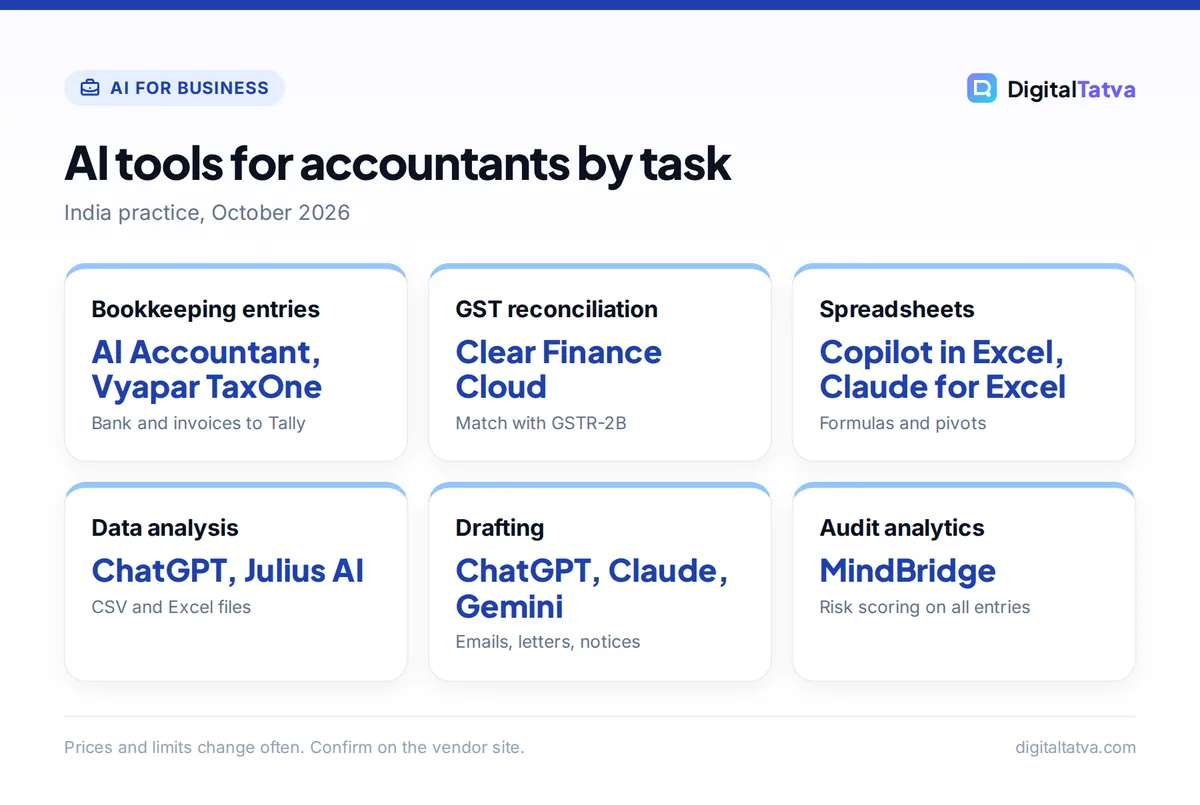
Task: Click the MindBridge tool name
Action: [908, 571]
